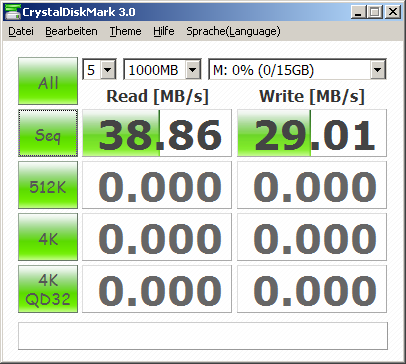Click the CrystalDiskMark title bar icon
The image size is (406, 364).
pos(12,12)
